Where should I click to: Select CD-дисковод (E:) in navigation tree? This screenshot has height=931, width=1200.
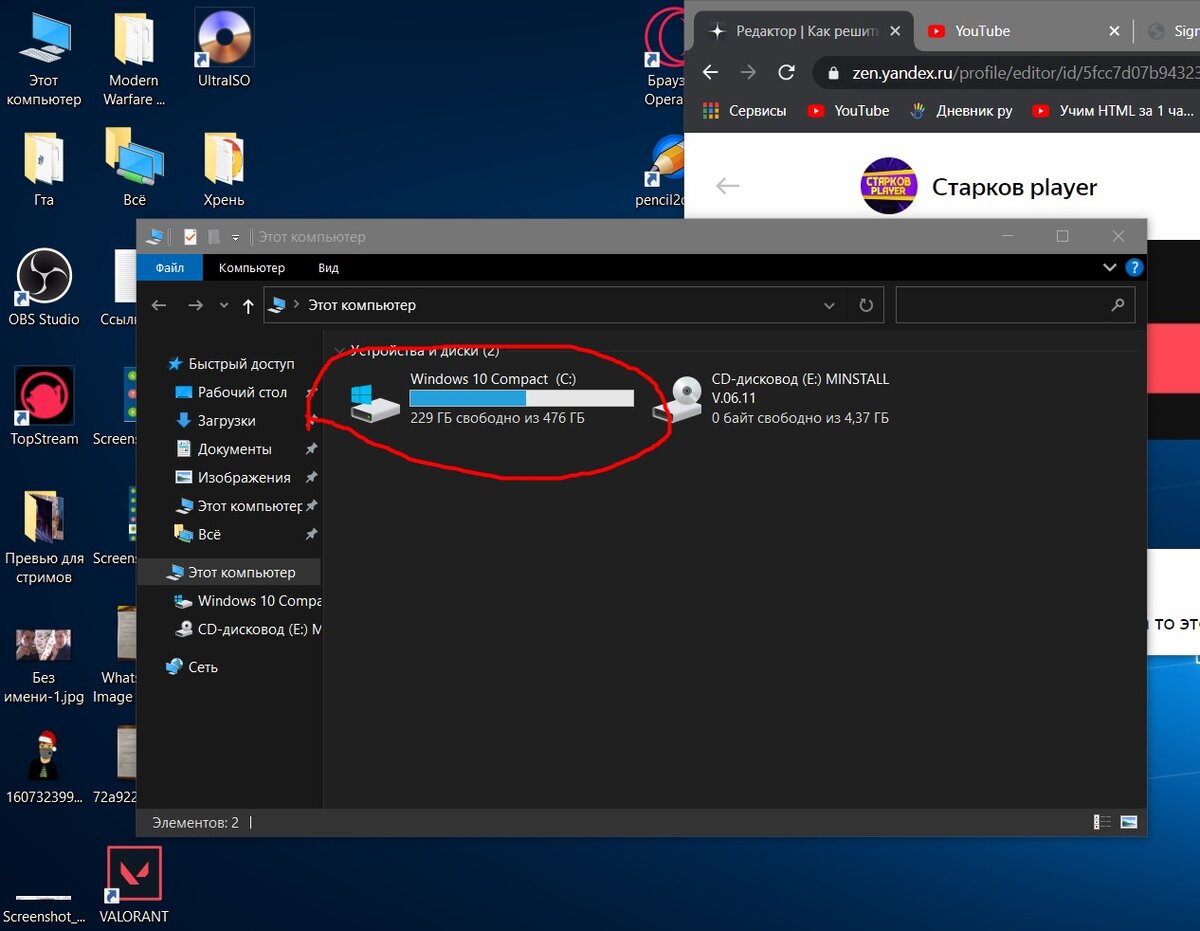[246, 629]
